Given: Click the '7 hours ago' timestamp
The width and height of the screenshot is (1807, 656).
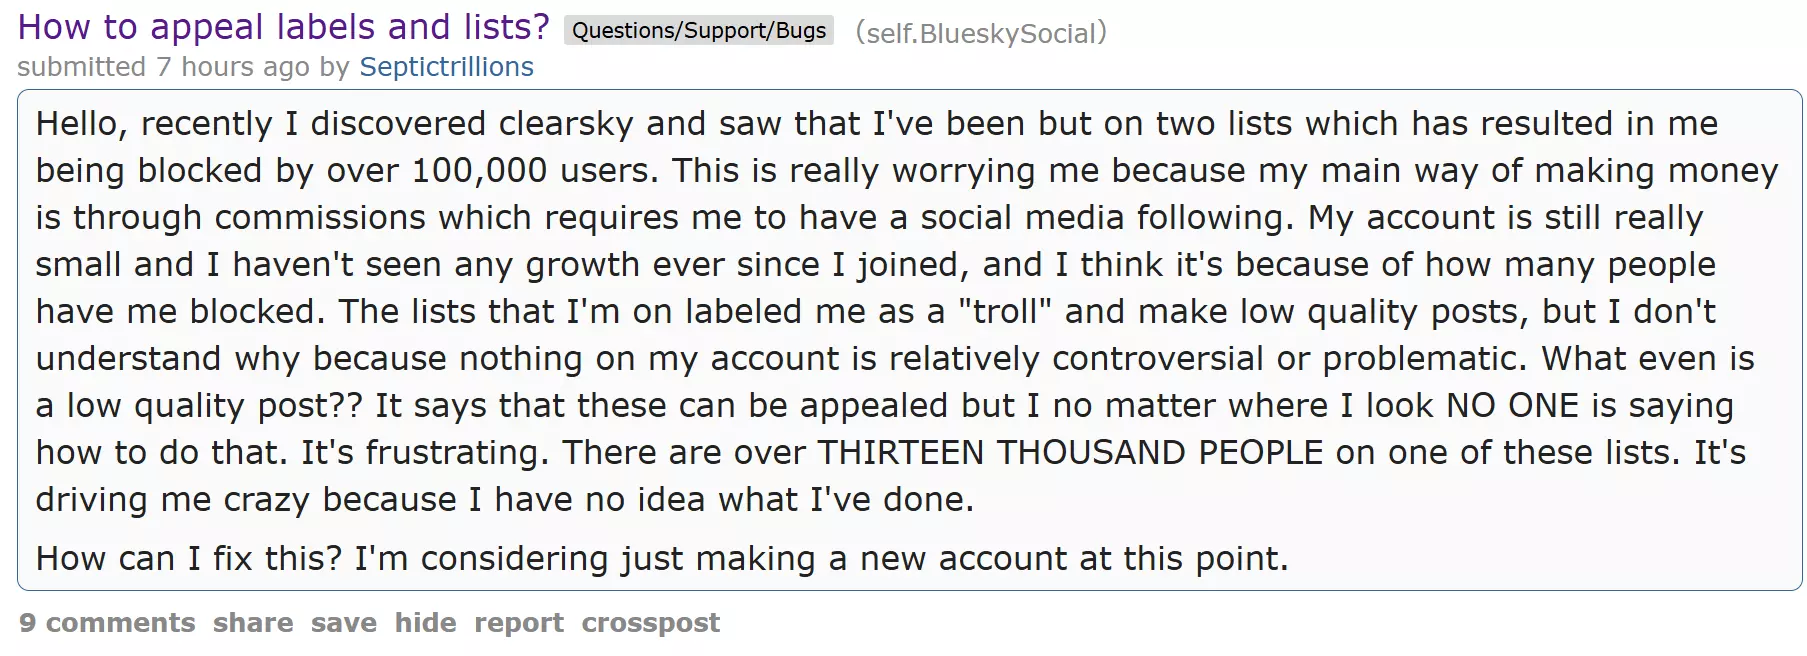Looking at the screenshot, I should coord(233,67).
